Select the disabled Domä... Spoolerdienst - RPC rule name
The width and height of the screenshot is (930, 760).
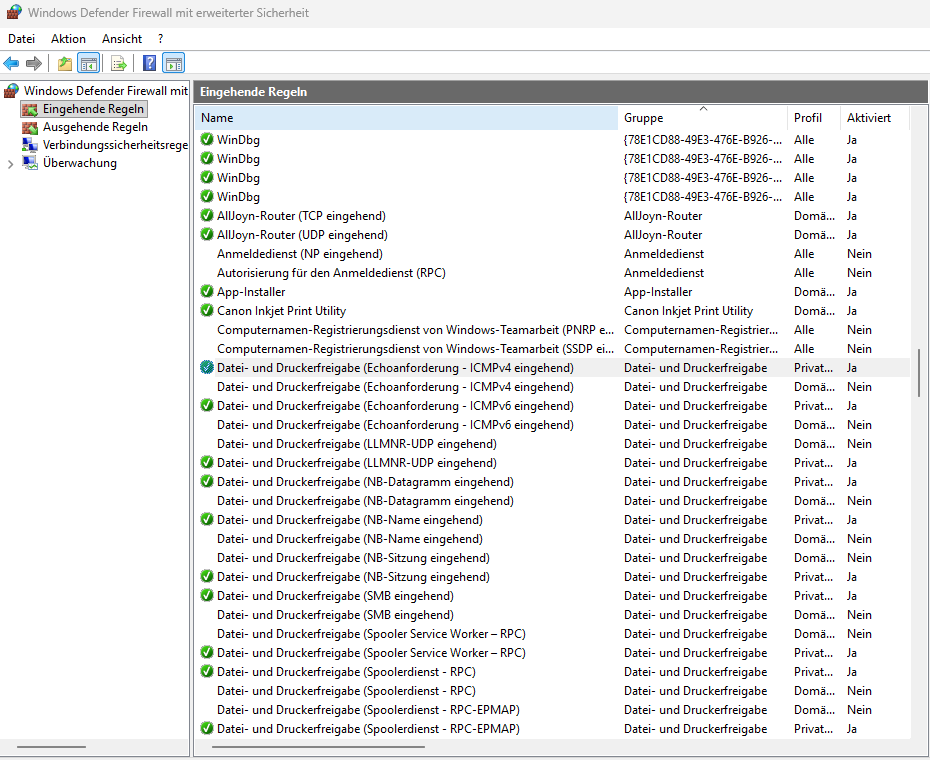(346, 691)
